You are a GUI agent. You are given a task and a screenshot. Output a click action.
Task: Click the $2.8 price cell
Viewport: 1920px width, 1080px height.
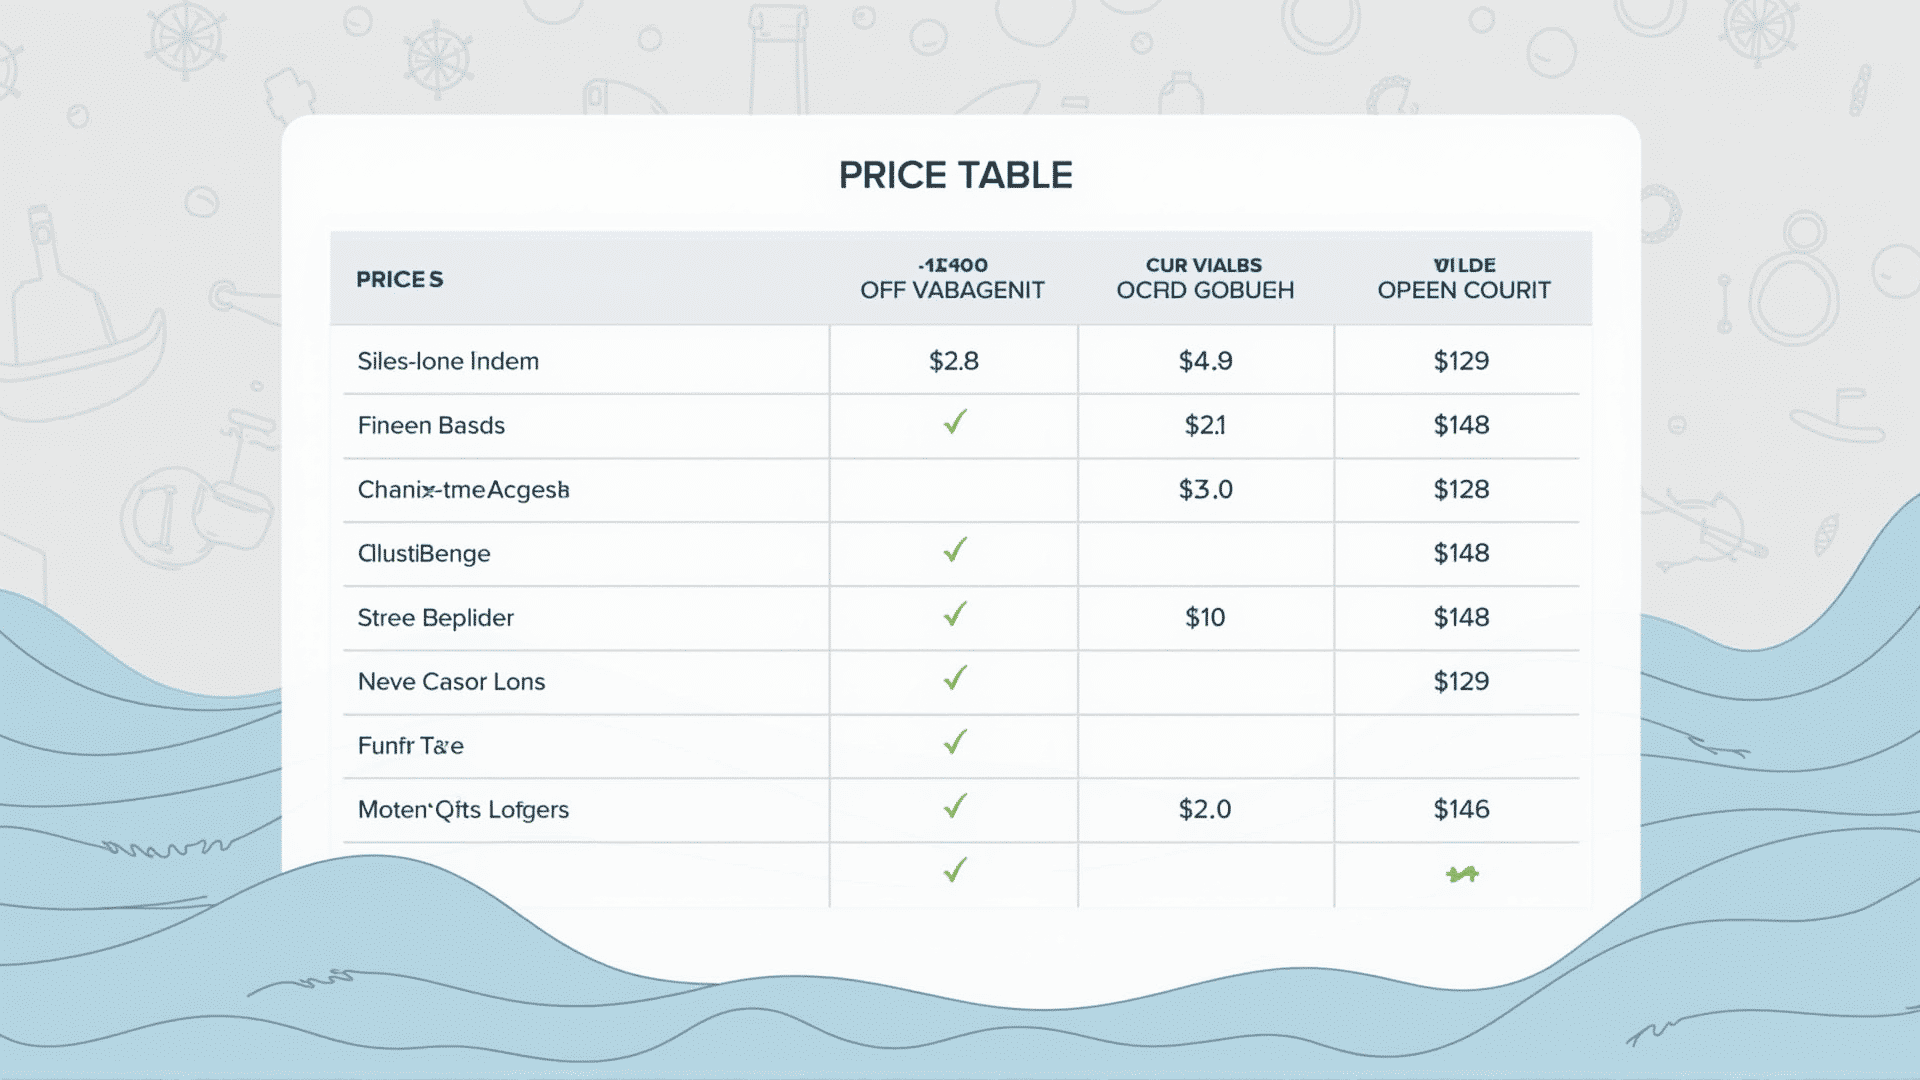coord(954,361)
